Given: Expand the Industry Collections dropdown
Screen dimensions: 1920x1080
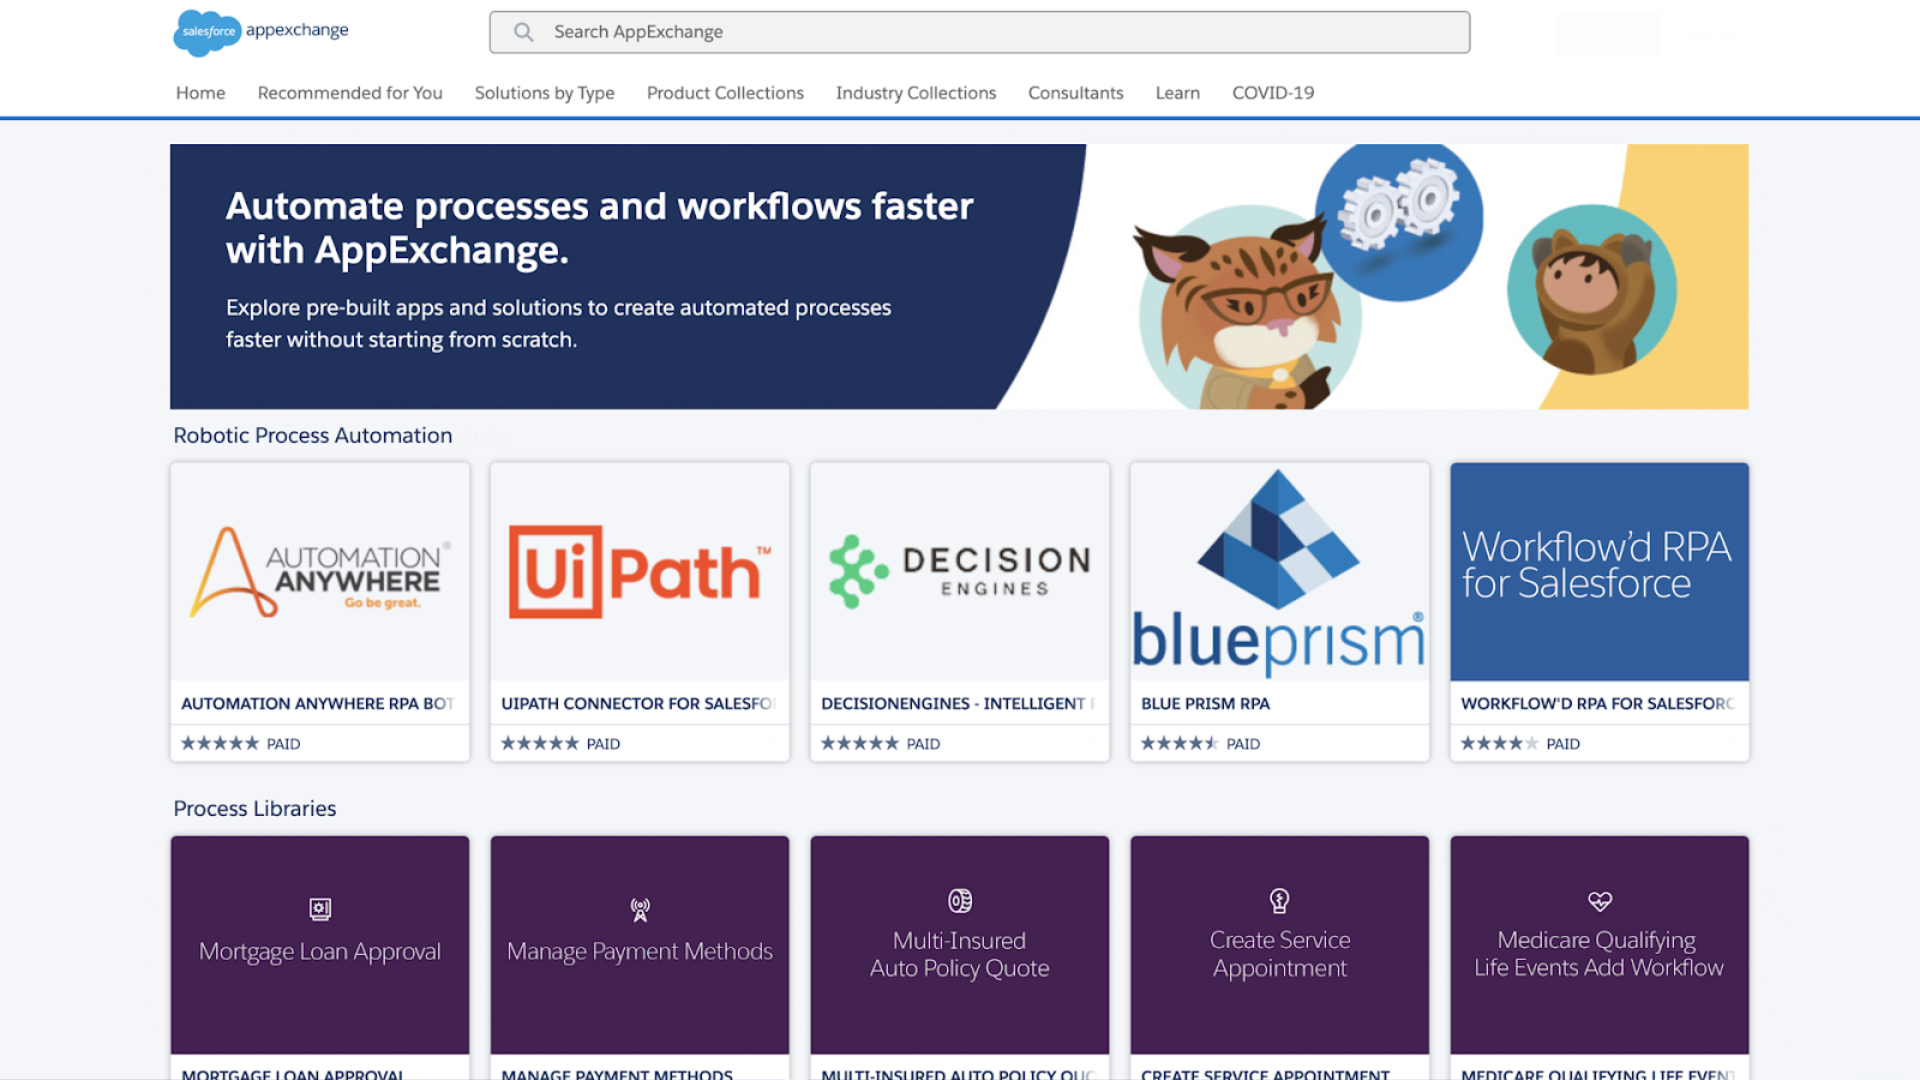Looking at the screenshot, I should click(915, 92).
